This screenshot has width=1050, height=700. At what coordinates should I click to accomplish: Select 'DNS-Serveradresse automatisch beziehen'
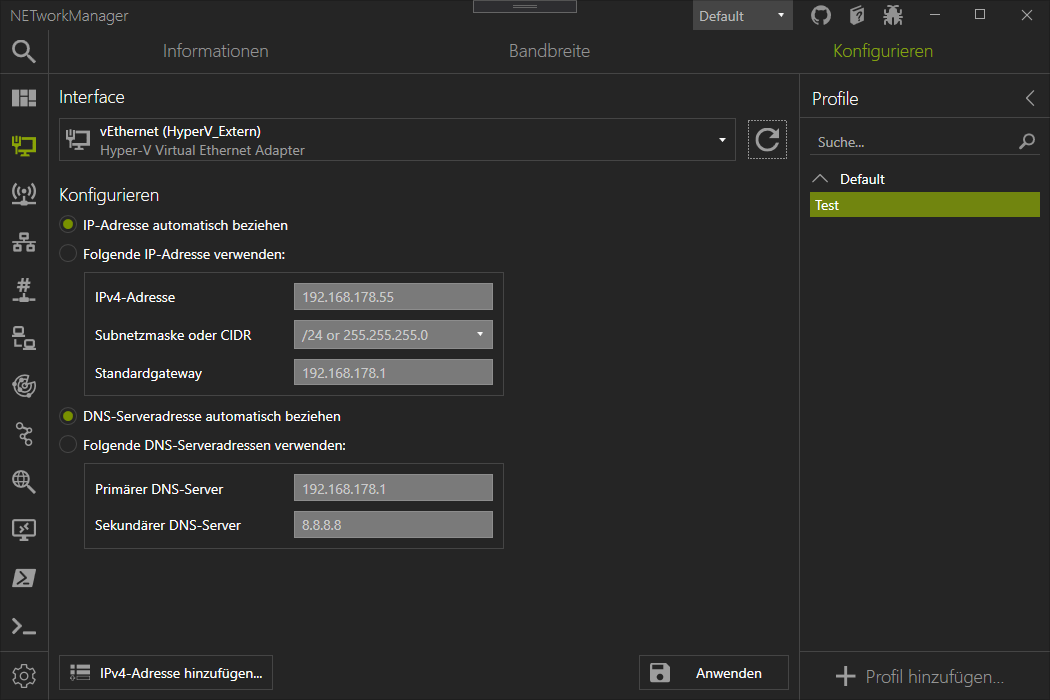click(67, 415)
